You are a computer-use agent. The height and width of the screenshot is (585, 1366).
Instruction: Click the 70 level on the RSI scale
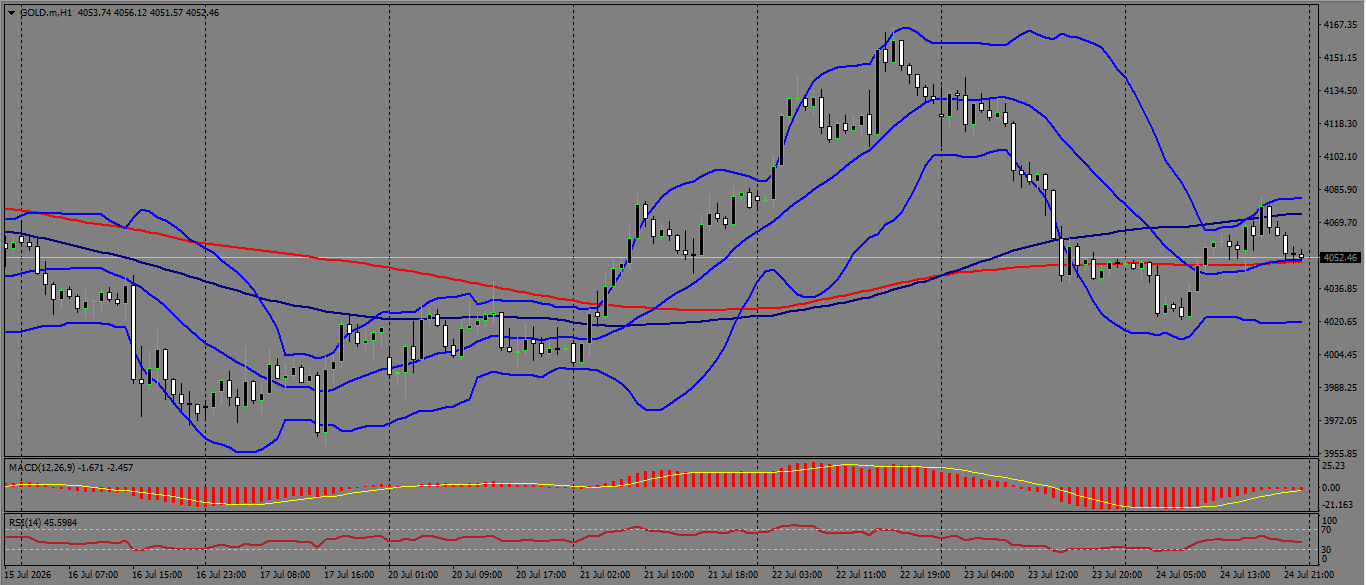pyautogui.click(x=1328, y=532)
